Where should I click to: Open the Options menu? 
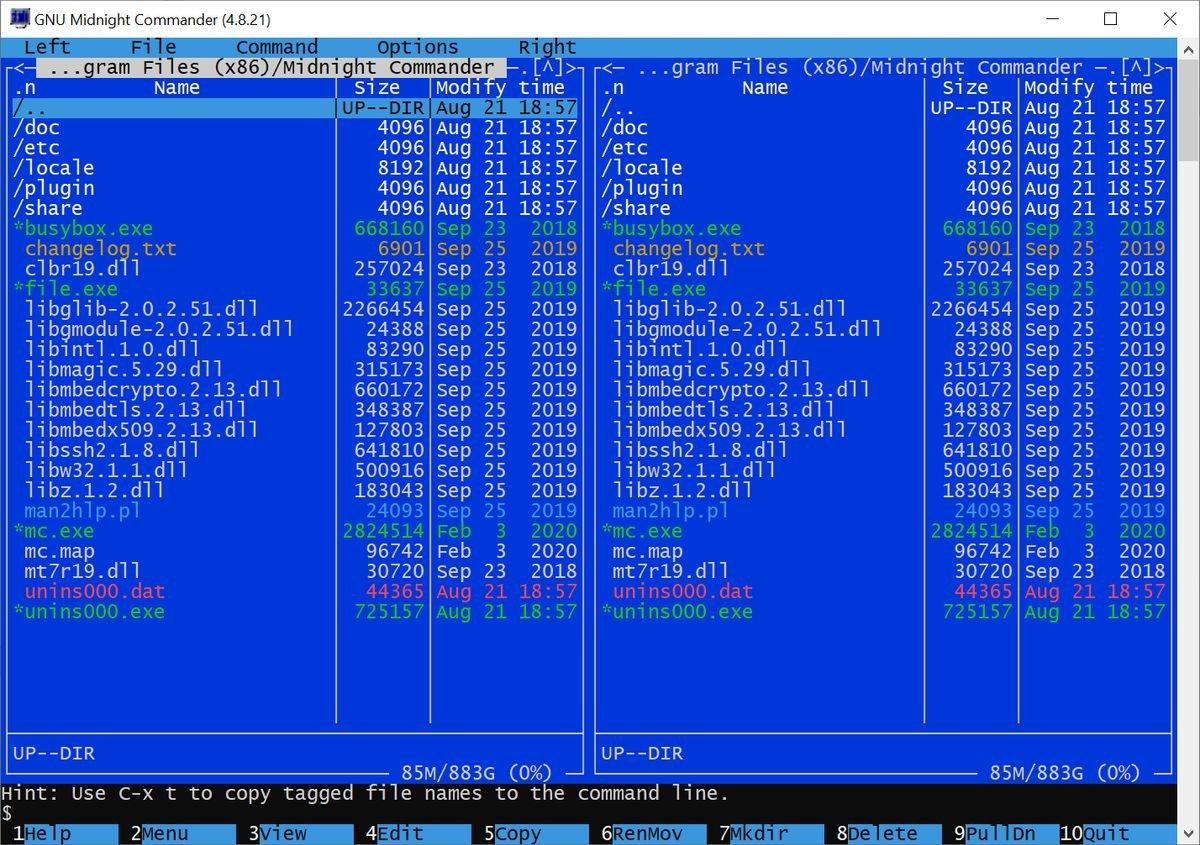click(x=418, y=47)
